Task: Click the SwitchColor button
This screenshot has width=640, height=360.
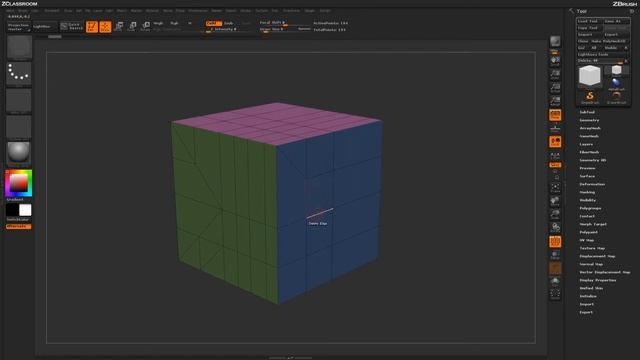Action: (x=18, y=220)
